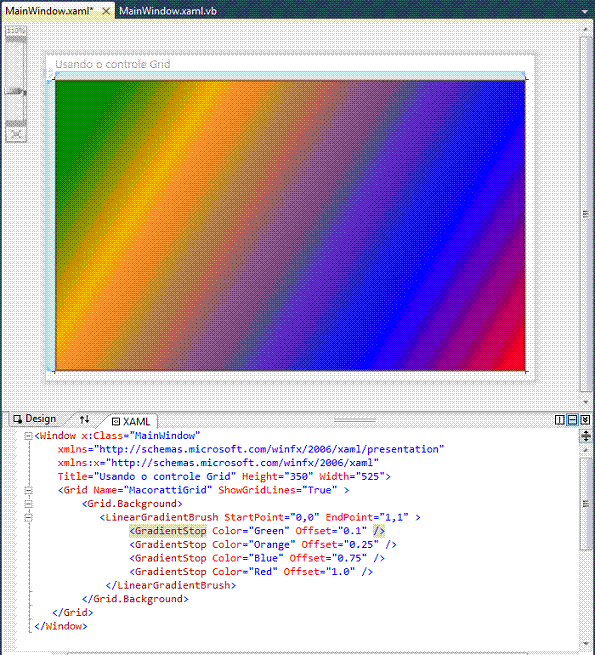595x655 pixels.
Task: Click the closing </Grid> tag
Action: pos(73,612)
